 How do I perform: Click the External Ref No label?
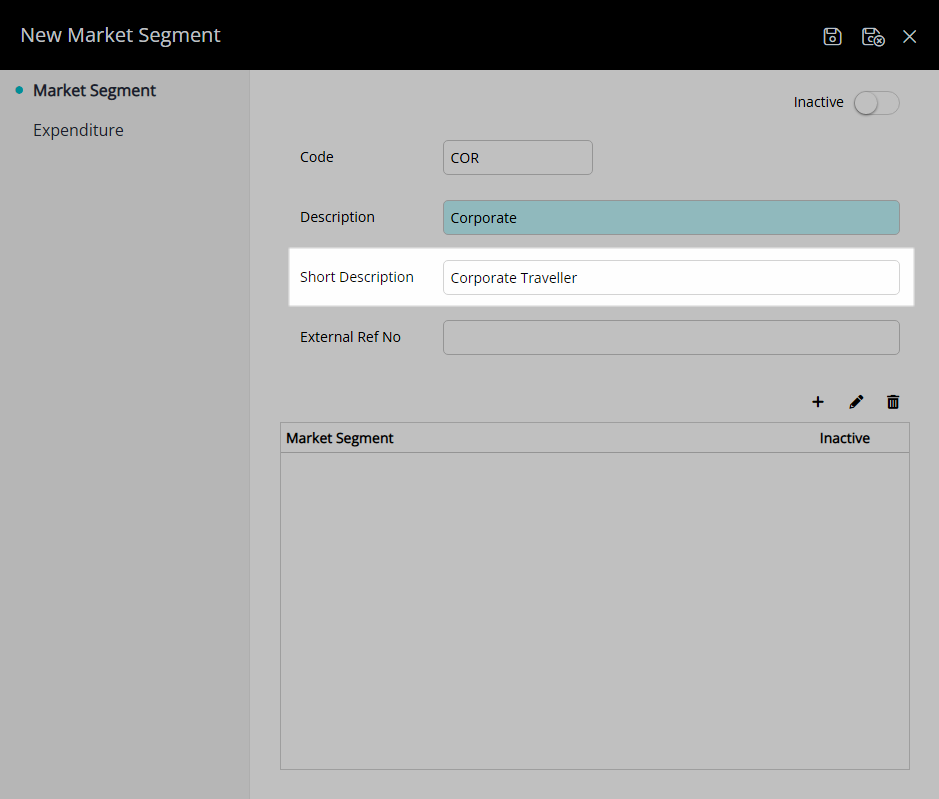350,337
